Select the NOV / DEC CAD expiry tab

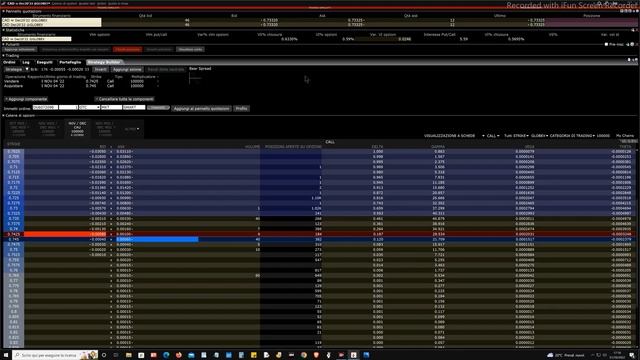[x=77, y=129]
